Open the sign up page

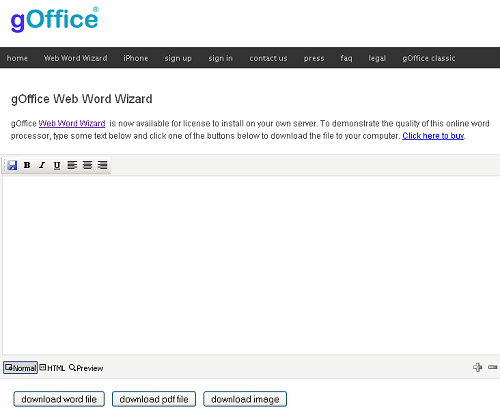(x=178, y=58)
